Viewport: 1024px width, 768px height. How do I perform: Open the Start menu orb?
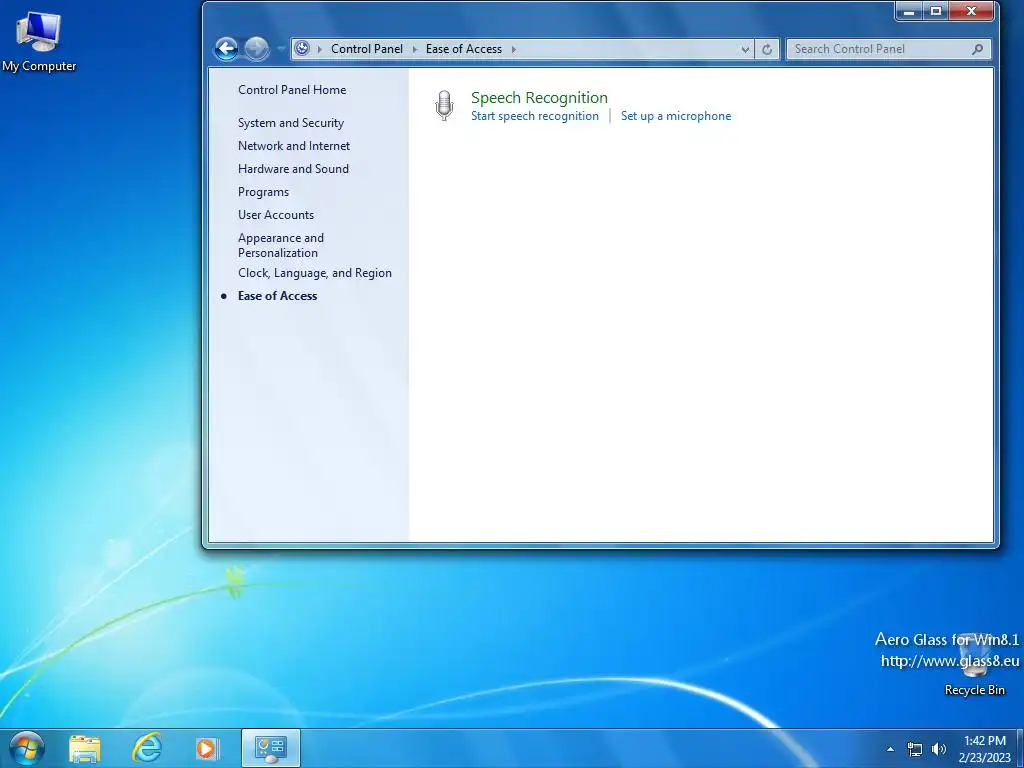(26, 748)
